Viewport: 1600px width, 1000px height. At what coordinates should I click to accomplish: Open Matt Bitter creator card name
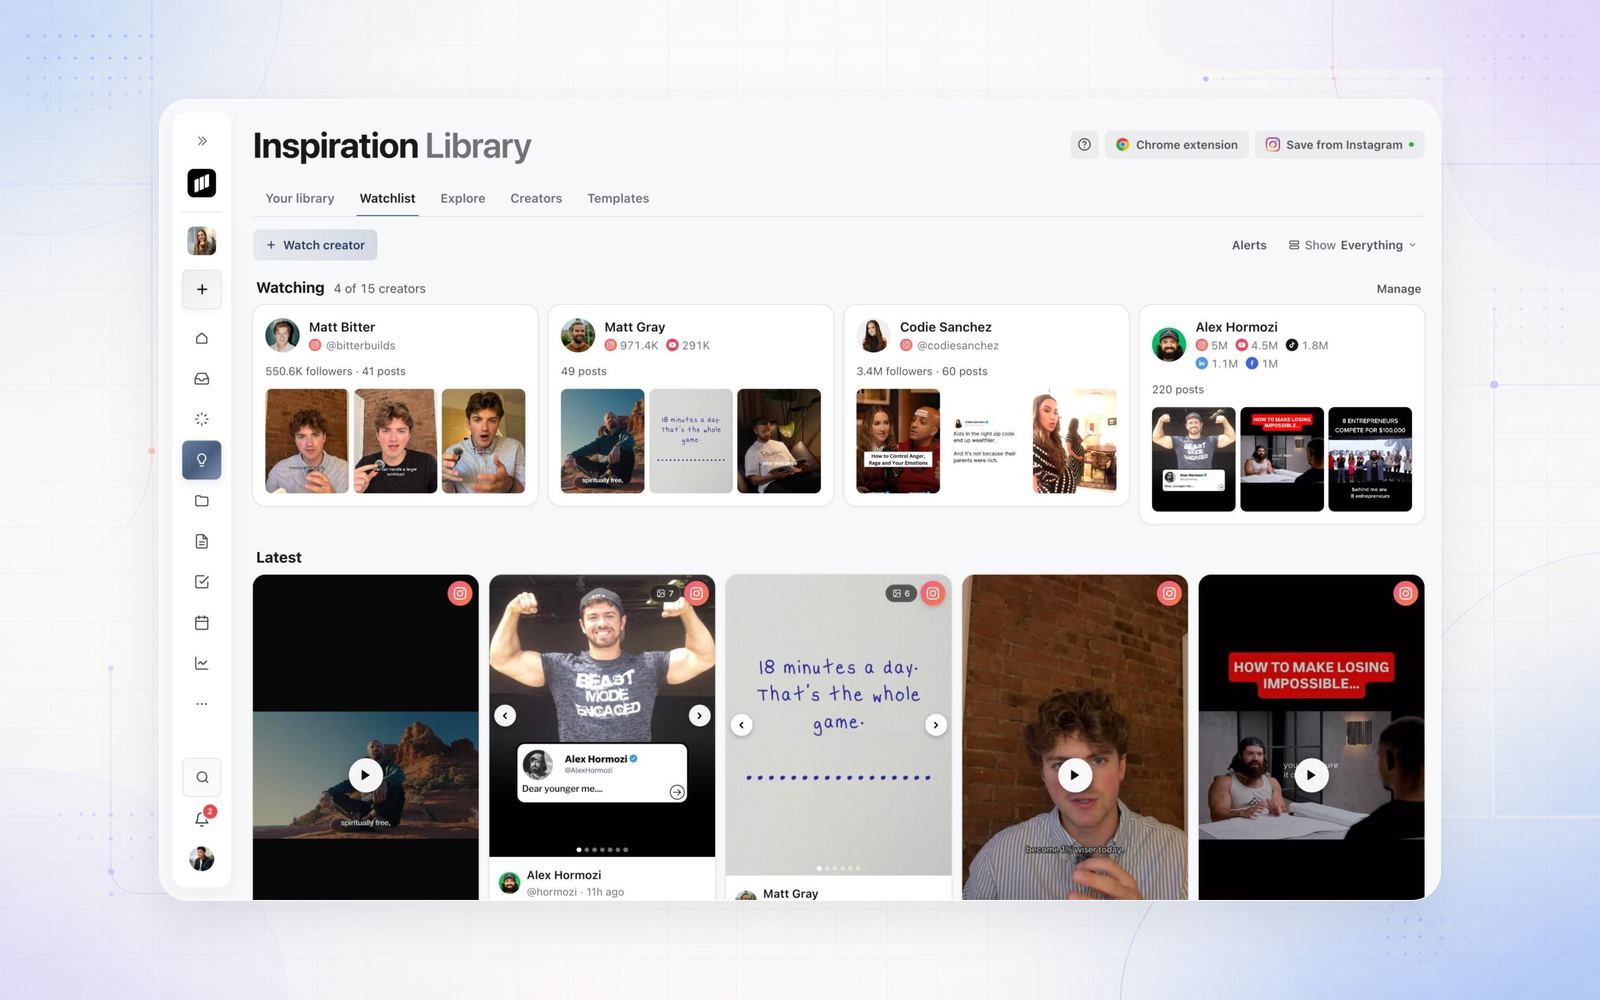(x=342, y=327)
